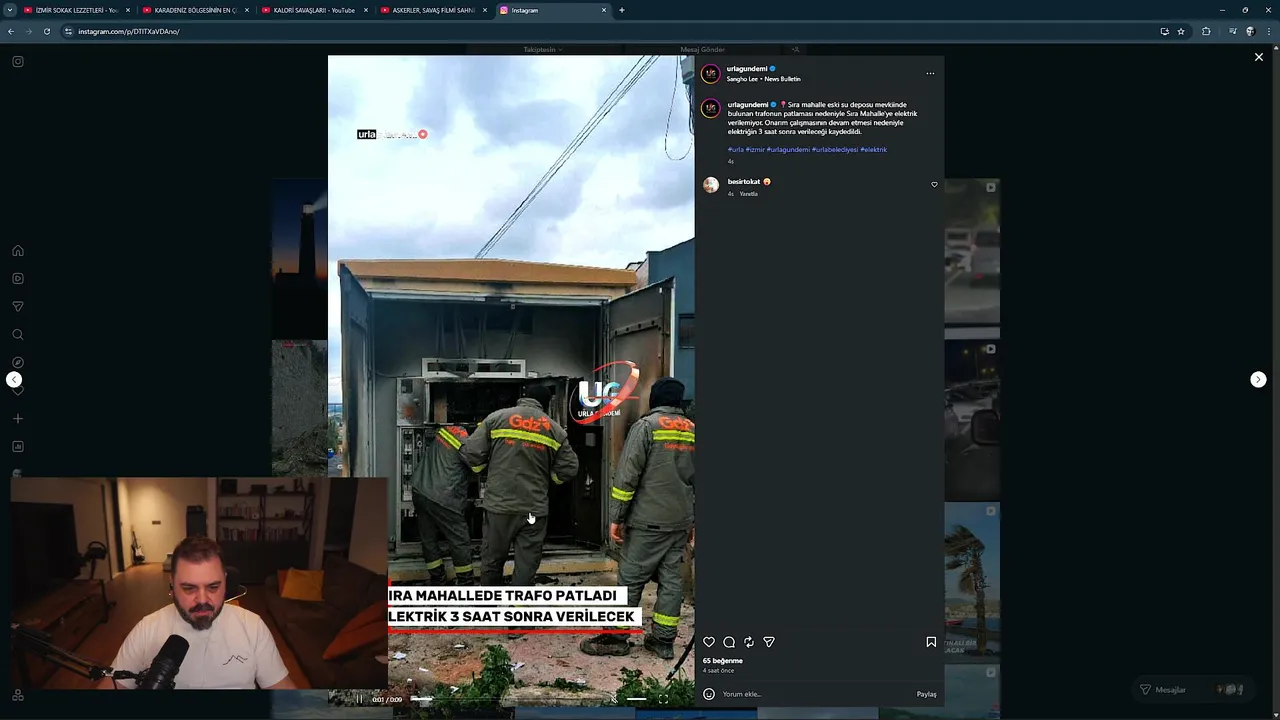Open besirtokat's profile name
Screen dimensions: 1280x720
tap(743, 182)
